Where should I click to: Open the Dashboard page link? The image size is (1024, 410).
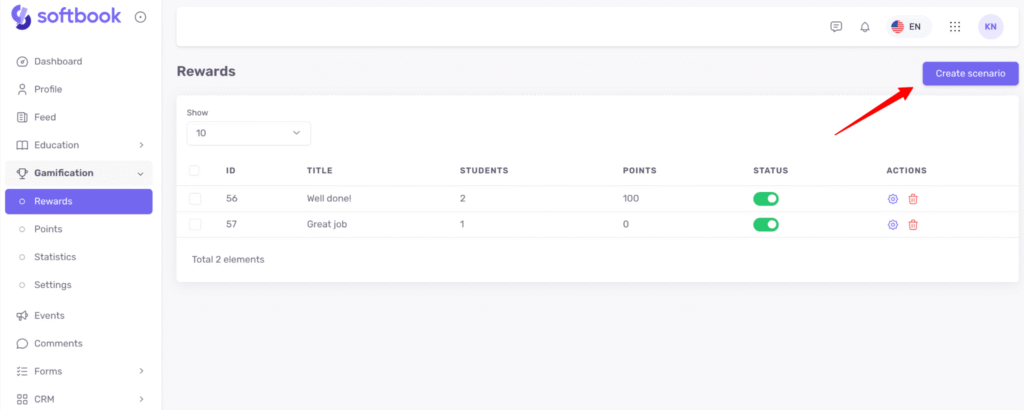58,61
